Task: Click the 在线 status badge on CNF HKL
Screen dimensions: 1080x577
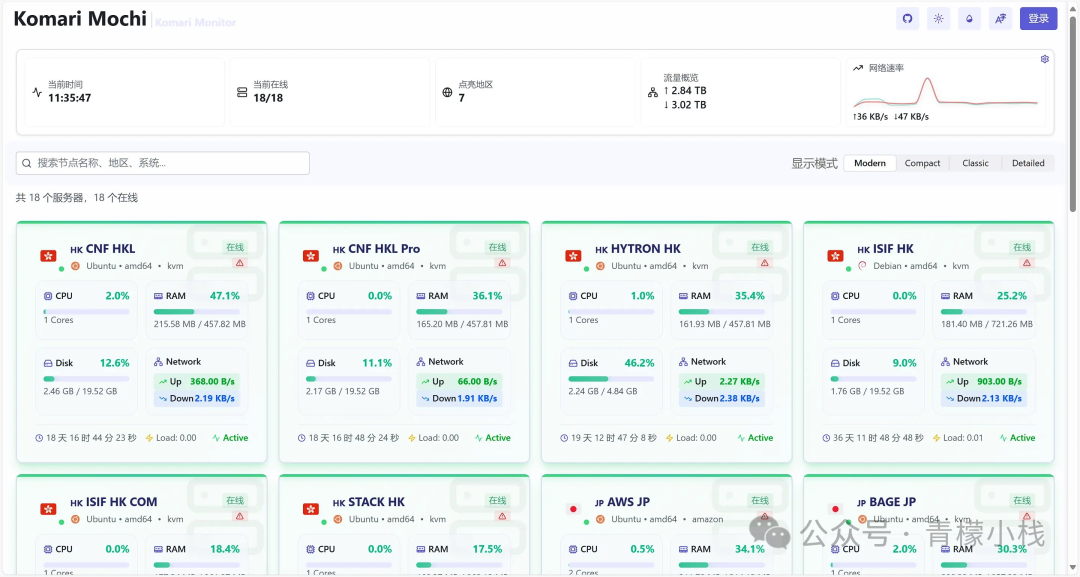Action: (235, 247)
